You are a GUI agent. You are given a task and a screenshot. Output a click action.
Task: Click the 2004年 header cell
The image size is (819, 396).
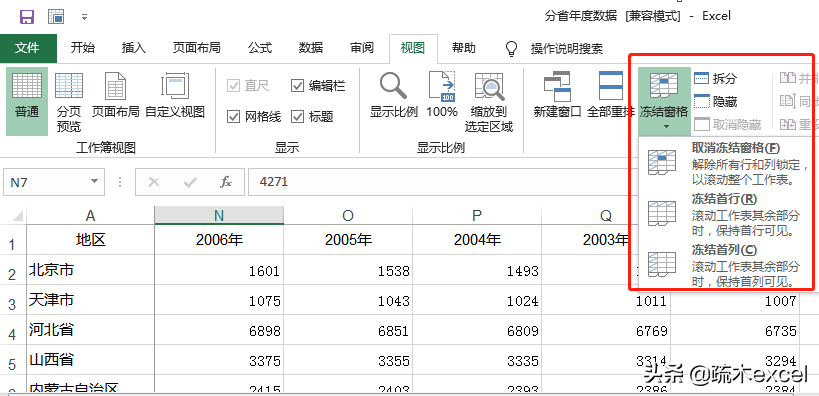477,240
